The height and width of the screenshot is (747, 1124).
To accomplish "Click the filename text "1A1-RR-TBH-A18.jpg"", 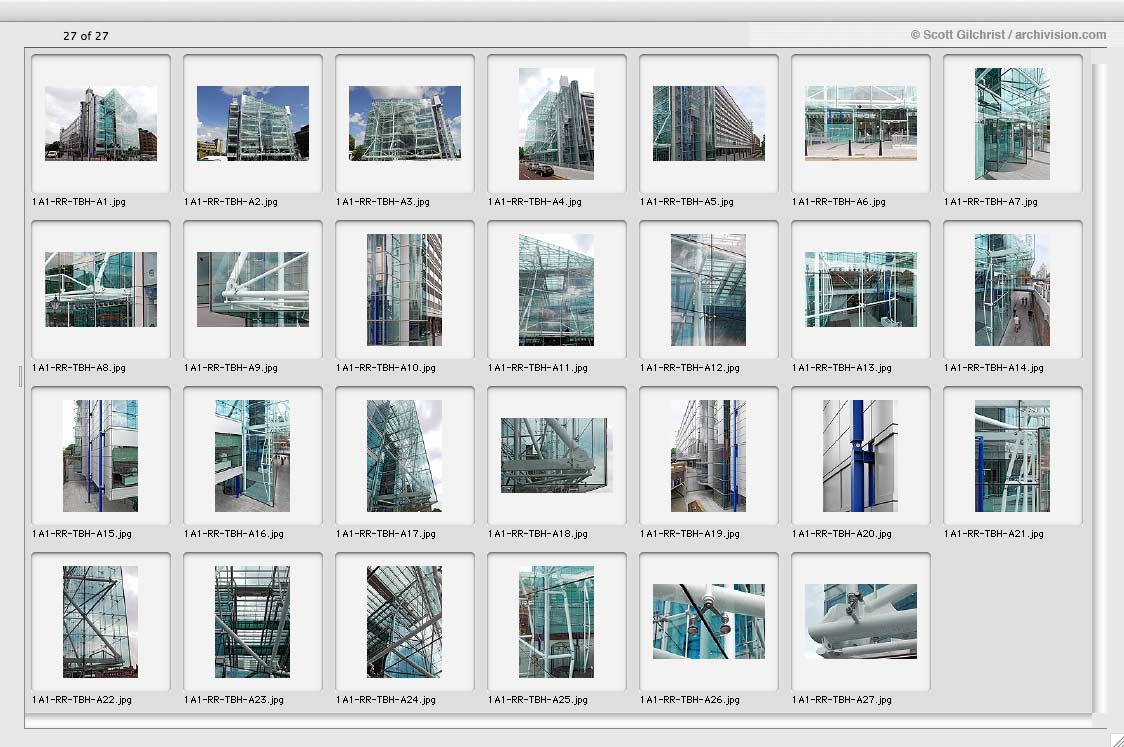I will click(x=538, y=534).
